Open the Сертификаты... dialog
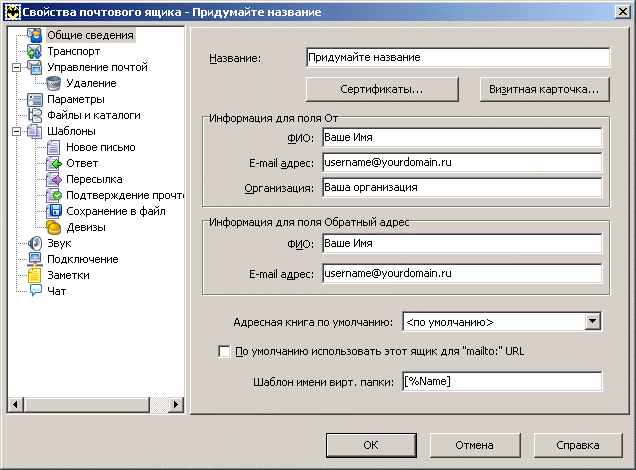The image size is (636, 470). [x=382, y=89]
